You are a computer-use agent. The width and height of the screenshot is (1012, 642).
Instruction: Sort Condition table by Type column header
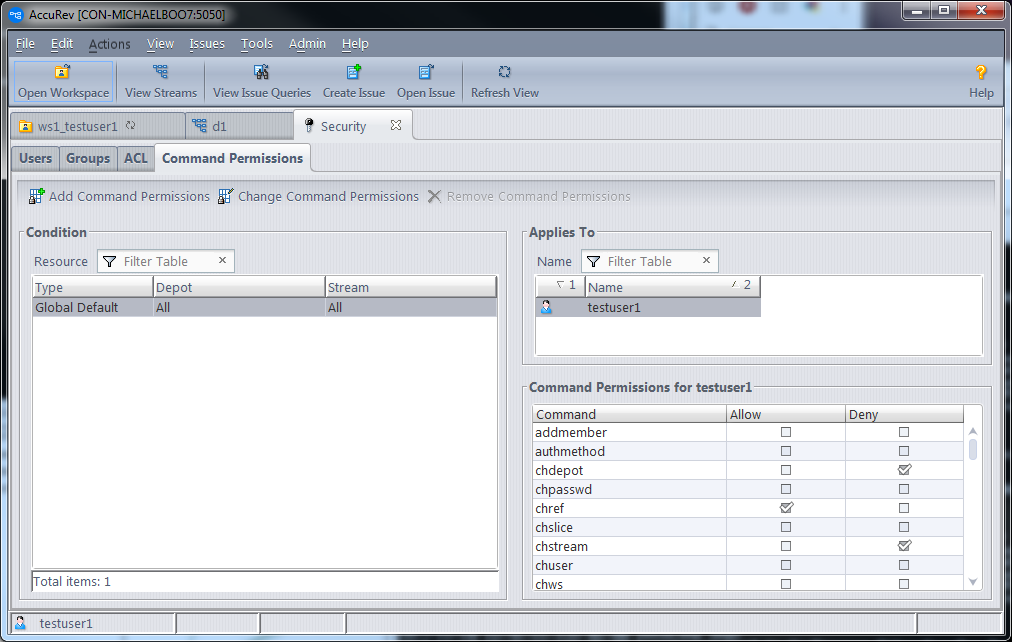pyautogui.click(x=92, y=288)
